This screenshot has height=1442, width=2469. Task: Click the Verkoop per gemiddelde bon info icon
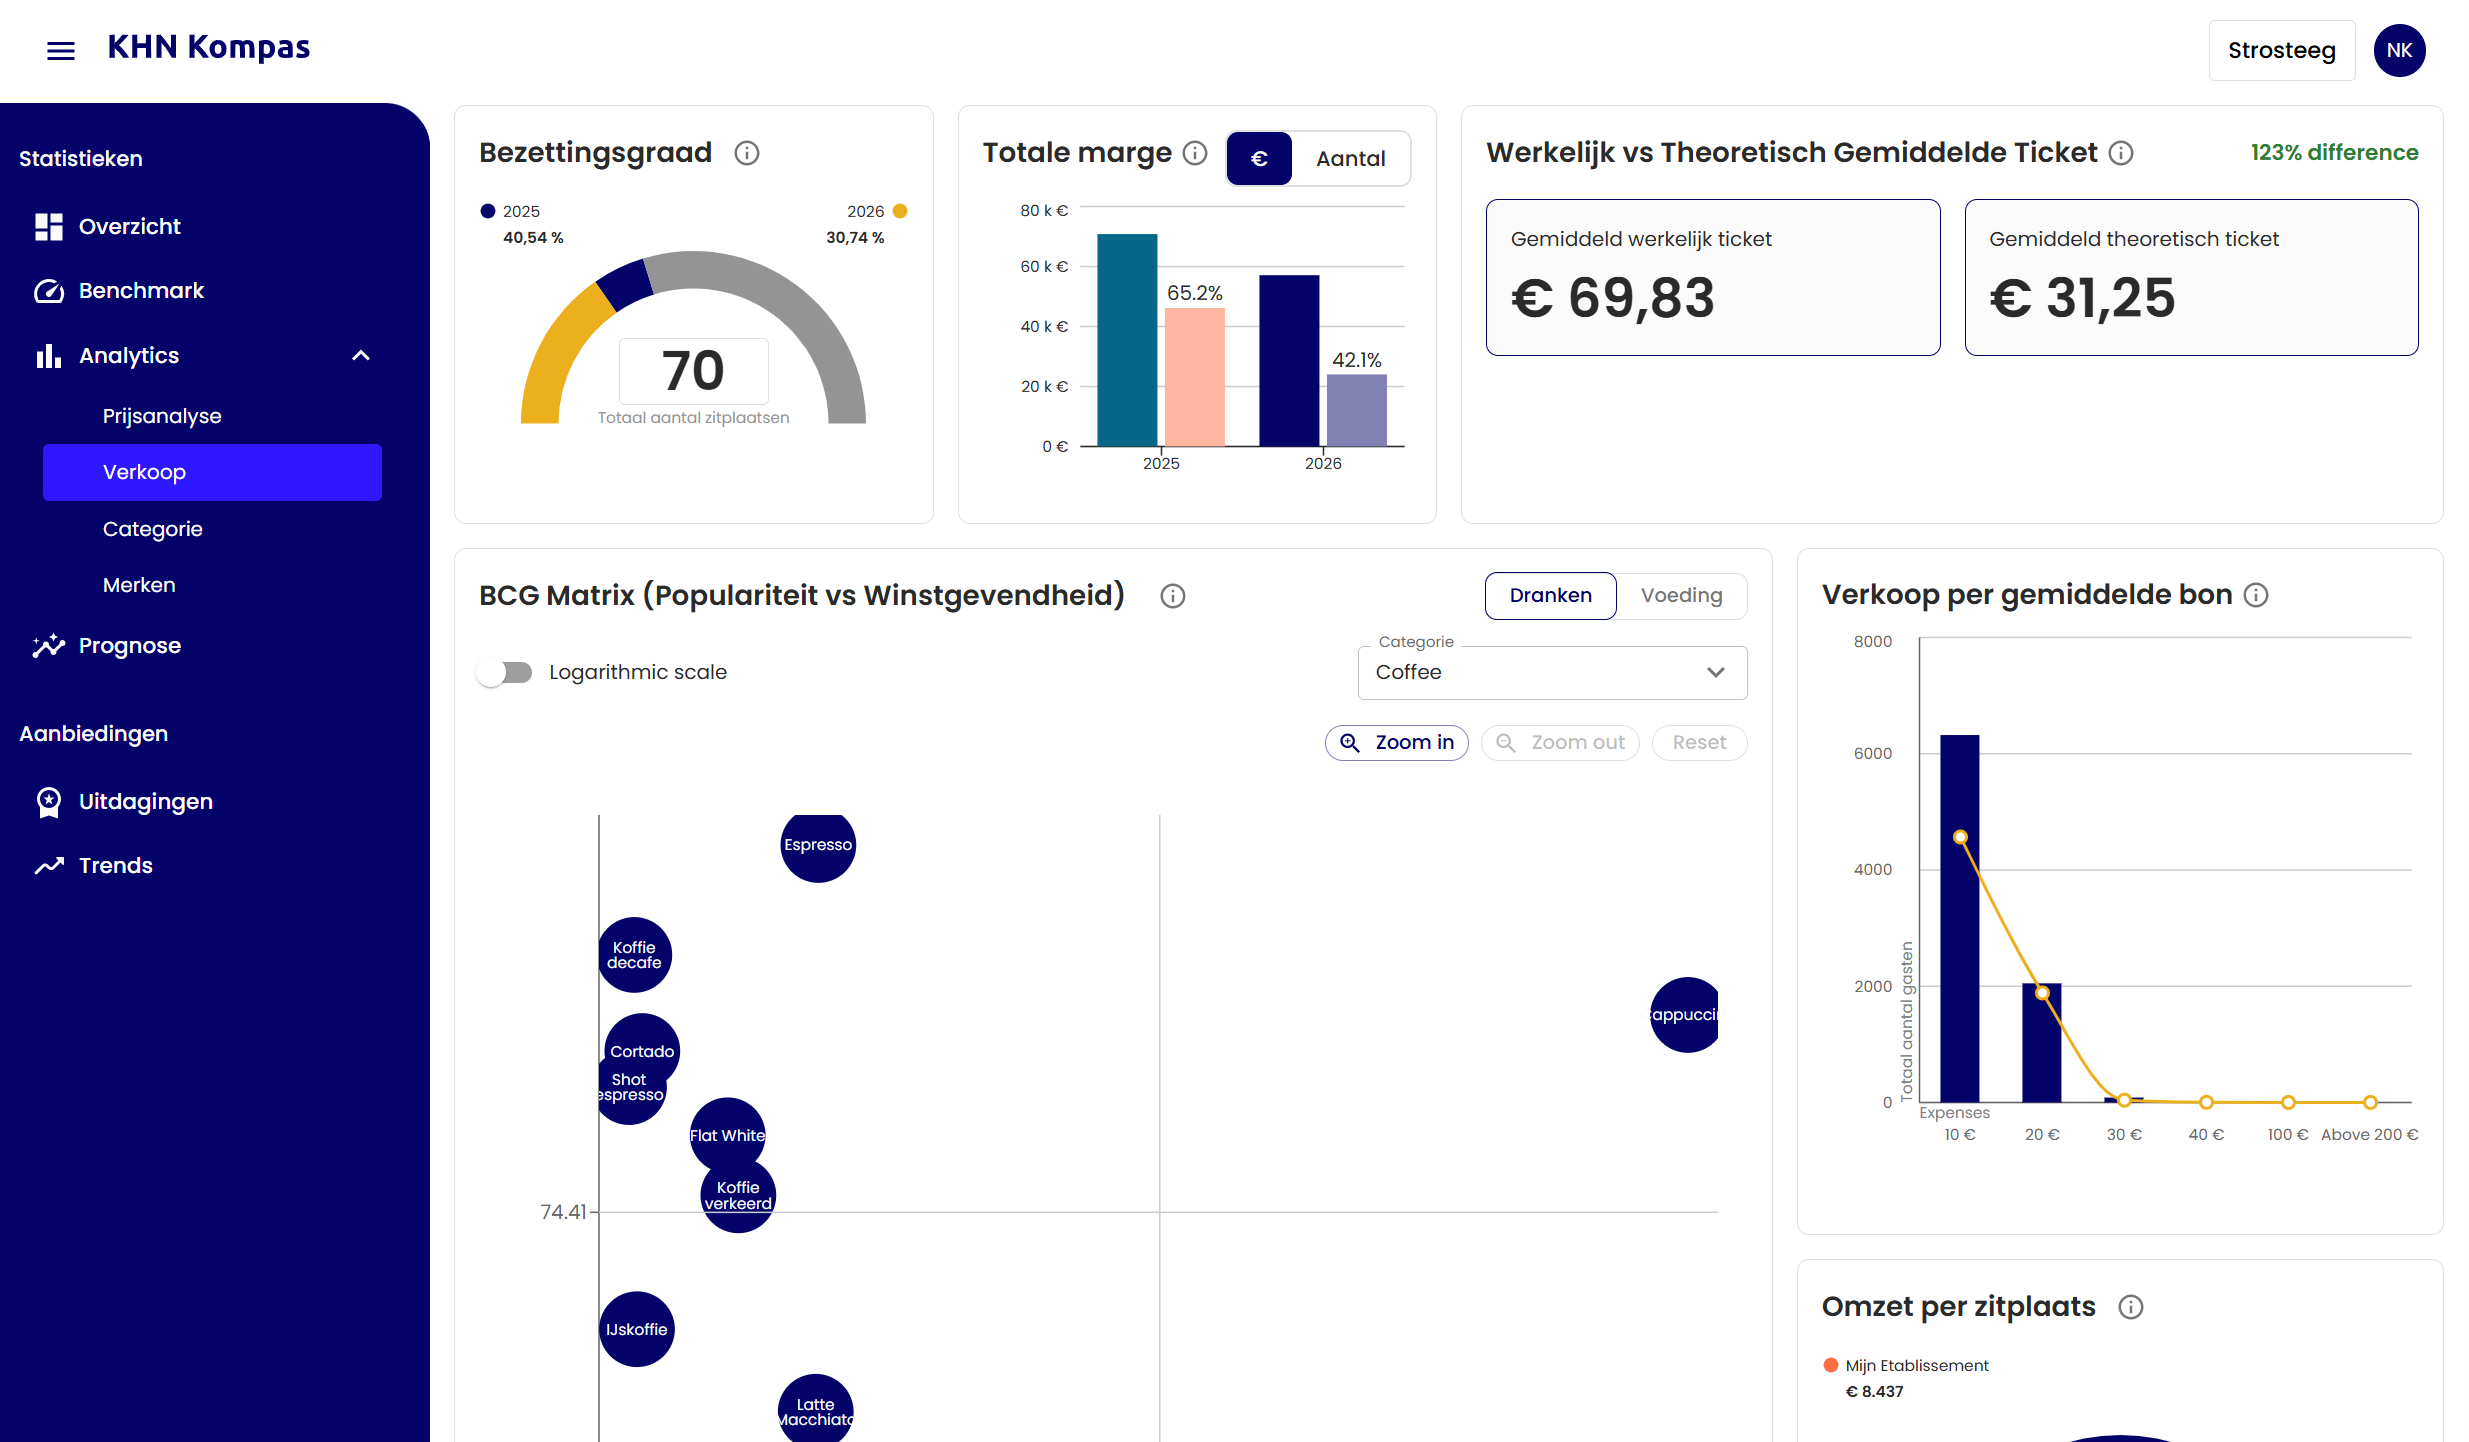pos(2255,595)
